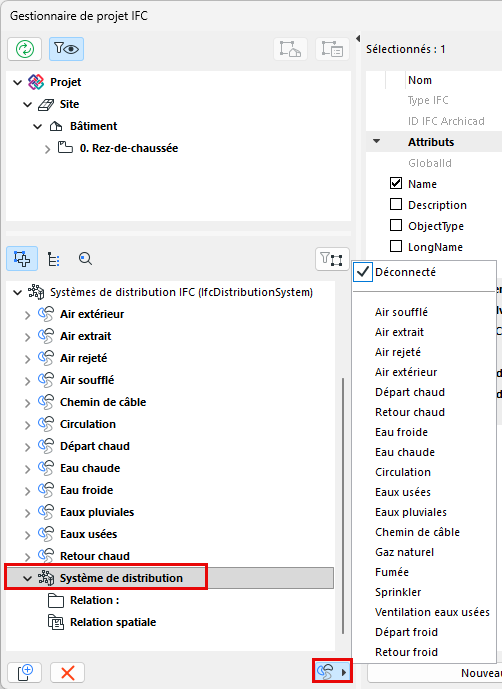Choose Départ froid from popup menu
The height and width of the screenshot is (689, 502).
pyautogui.click(x=406, y=632)
